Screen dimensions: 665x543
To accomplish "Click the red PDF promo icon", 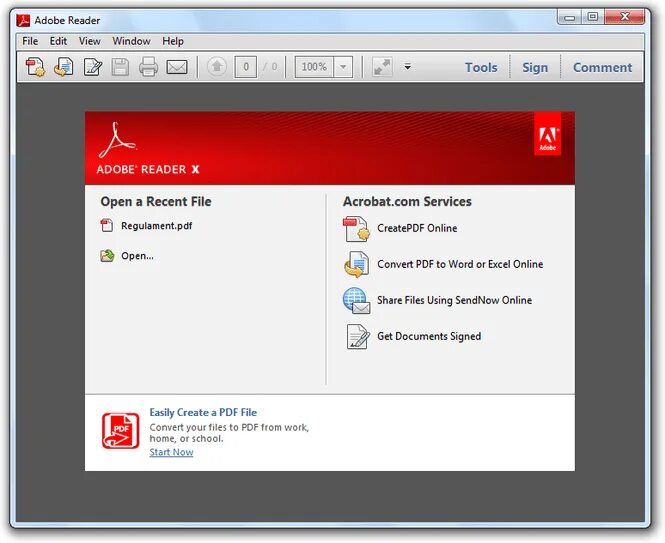I will point(120,431).
